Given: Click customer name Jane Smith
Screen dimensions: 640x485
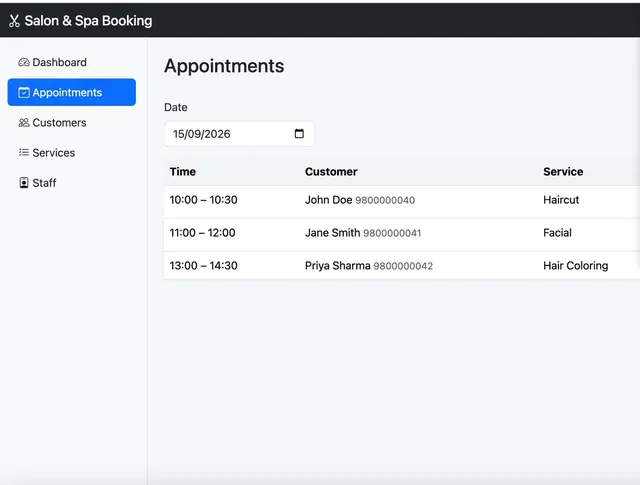Looking at the screenshot, I should coord(333,233).
